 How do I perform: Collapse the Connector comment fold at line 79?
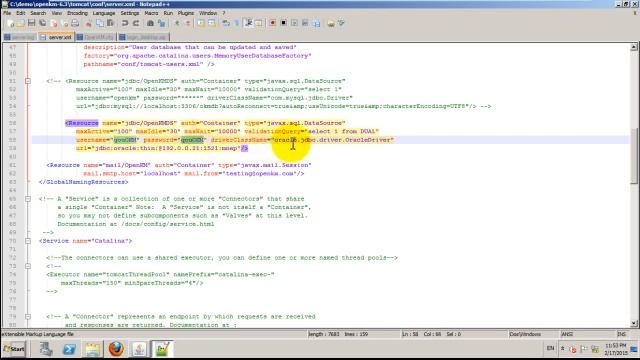28,316
